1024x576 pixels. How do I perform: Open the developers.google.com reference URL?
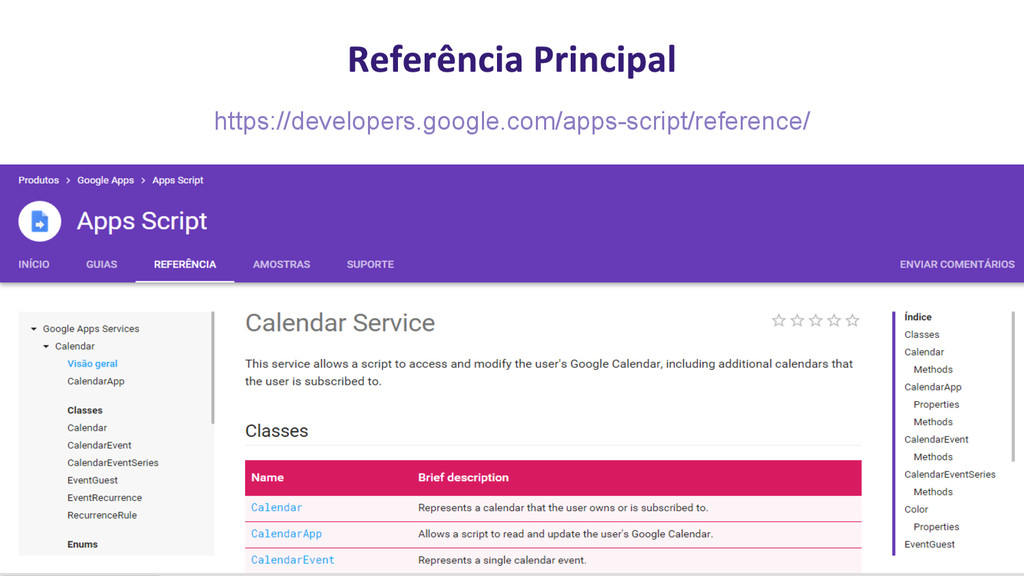pyautogui.click(x=512, y=121)
